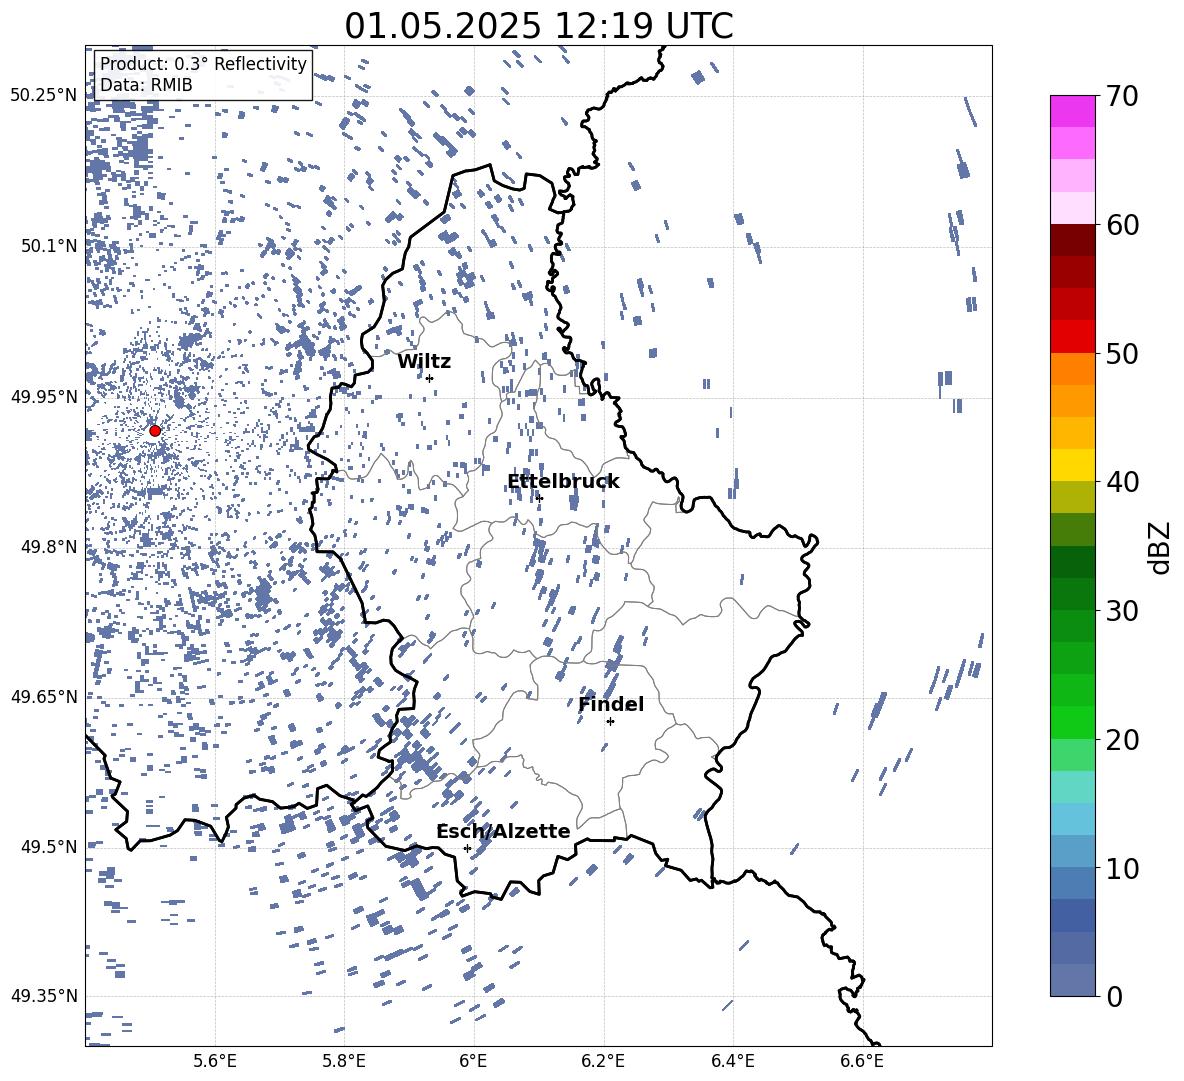Viewport: 1184px width, 1081px height.
Task: Click the magenta top colorbar segment
Action: (1072, 111)
